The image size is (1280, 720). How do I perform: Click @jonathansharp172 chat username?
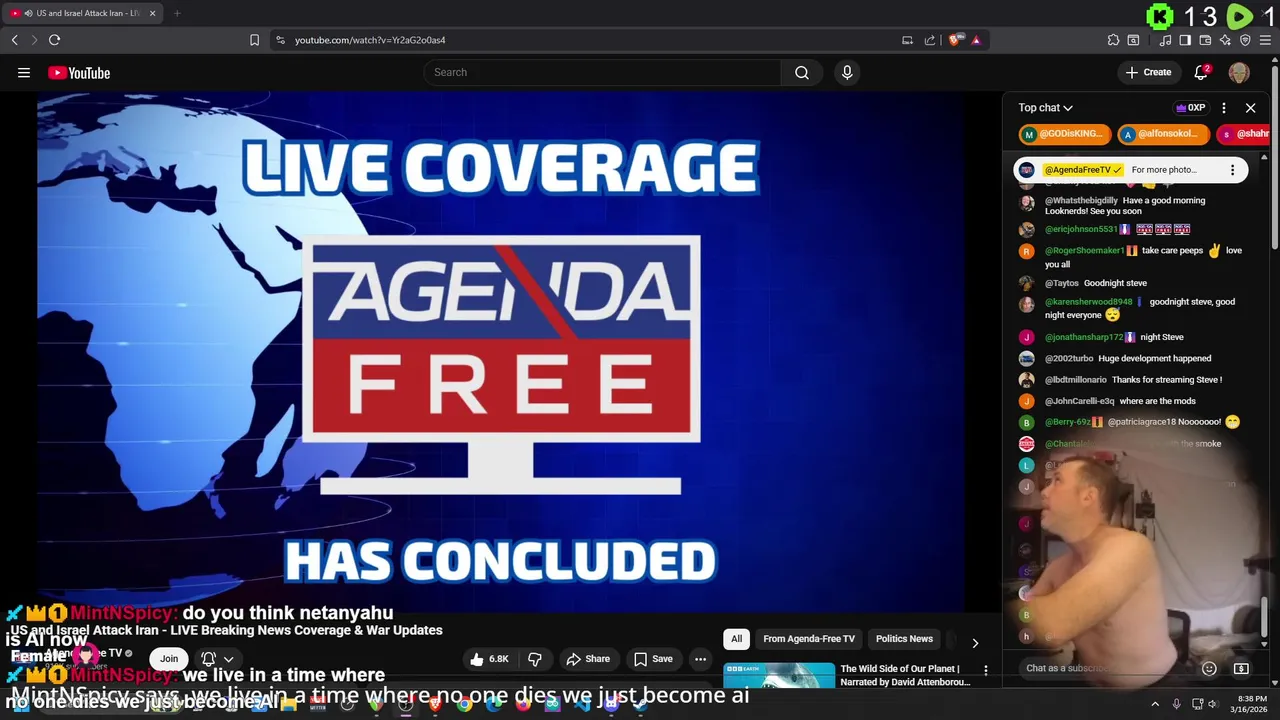pyautogui.click(x=1084, y=337)
